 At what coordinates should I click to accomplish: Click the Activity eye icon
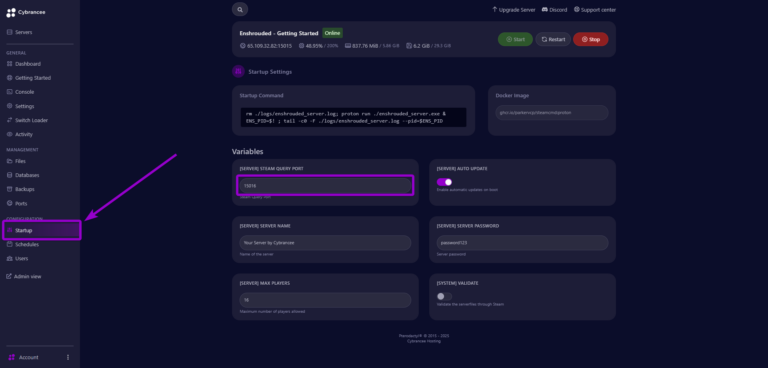(9, 134)
